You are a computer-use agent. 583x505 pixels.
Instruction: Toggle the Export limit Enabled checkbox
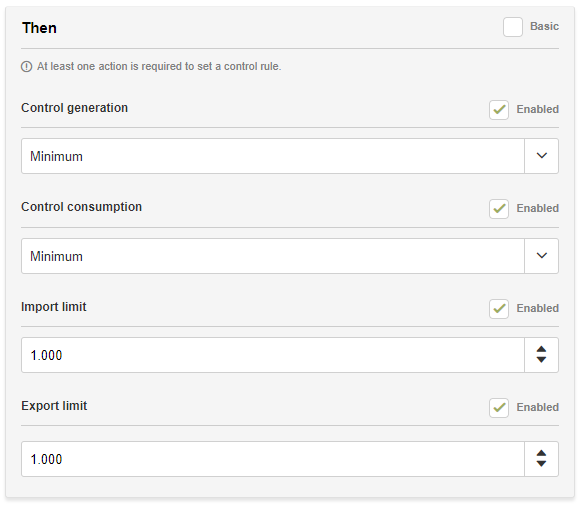(x=499, y=408)
